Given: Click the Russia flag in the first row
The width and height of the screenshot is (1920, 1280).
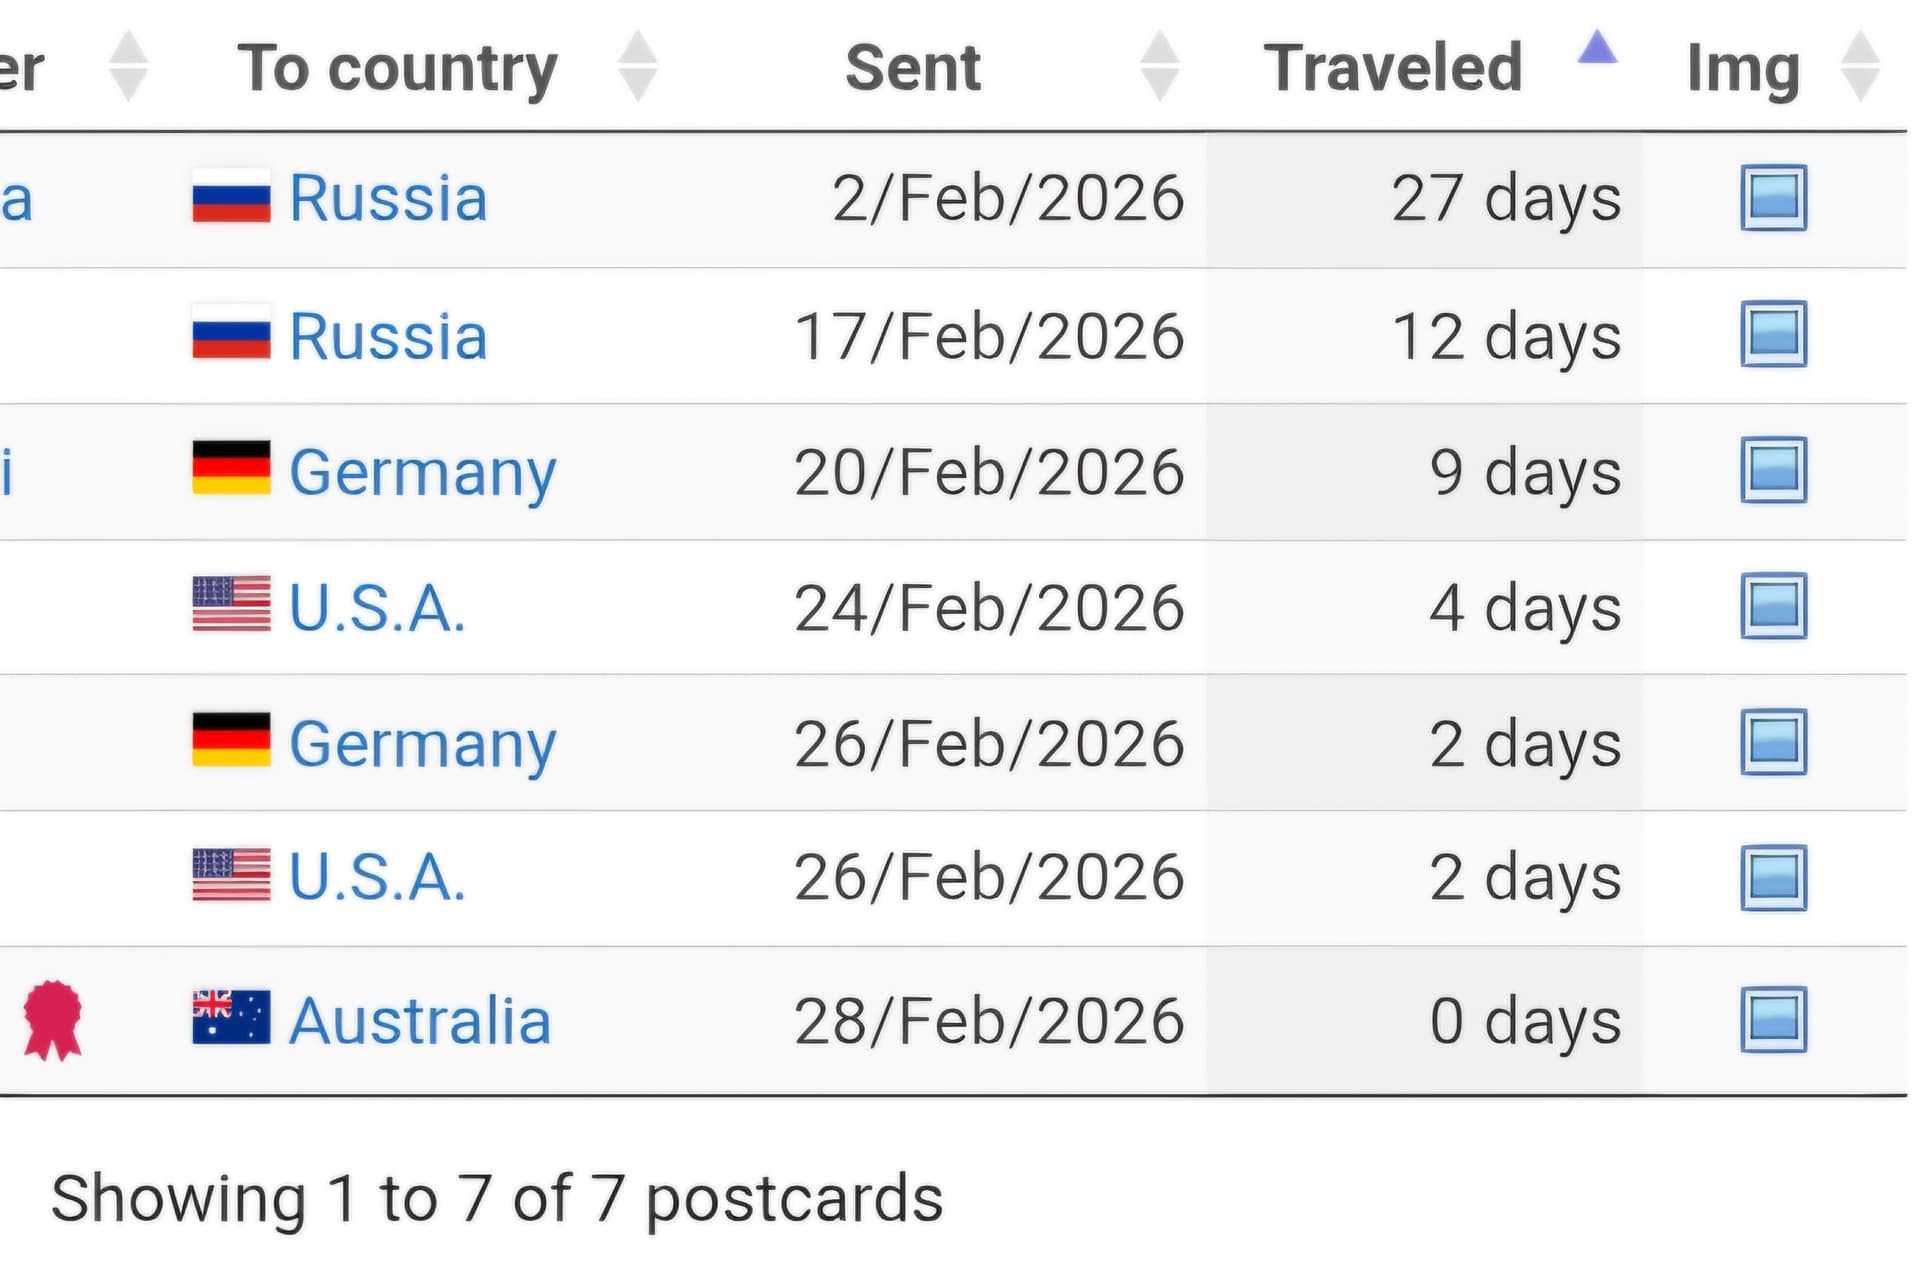Looking at the screenshot, I should coord(231,196).
